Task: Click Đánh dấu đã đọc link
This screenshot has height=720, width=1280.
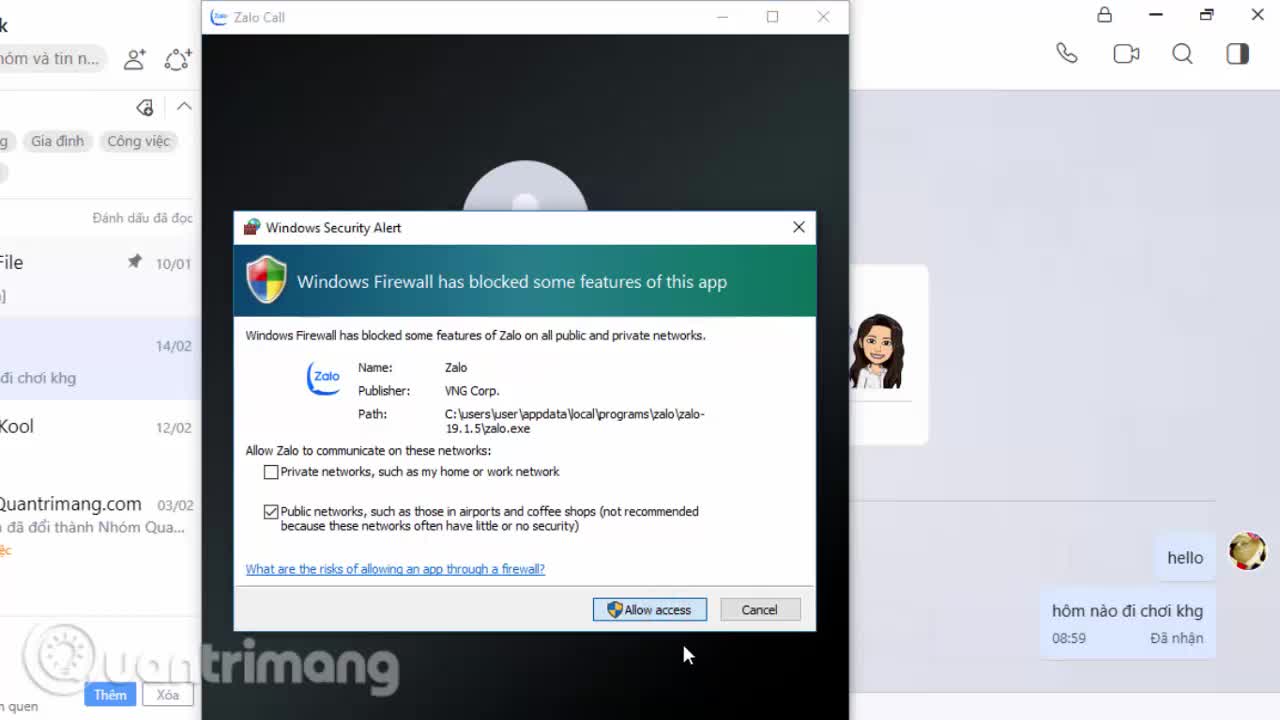Action: click(142, 218)
